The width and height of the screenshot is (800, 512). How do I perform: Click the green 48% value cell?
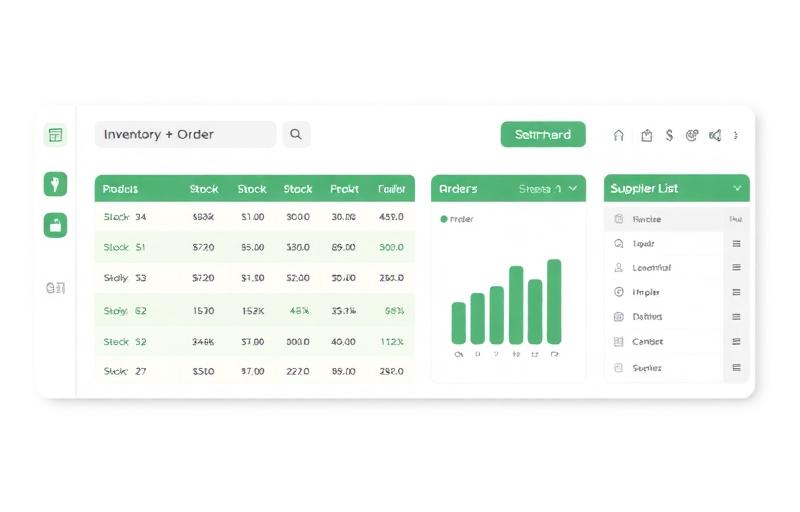299,311
